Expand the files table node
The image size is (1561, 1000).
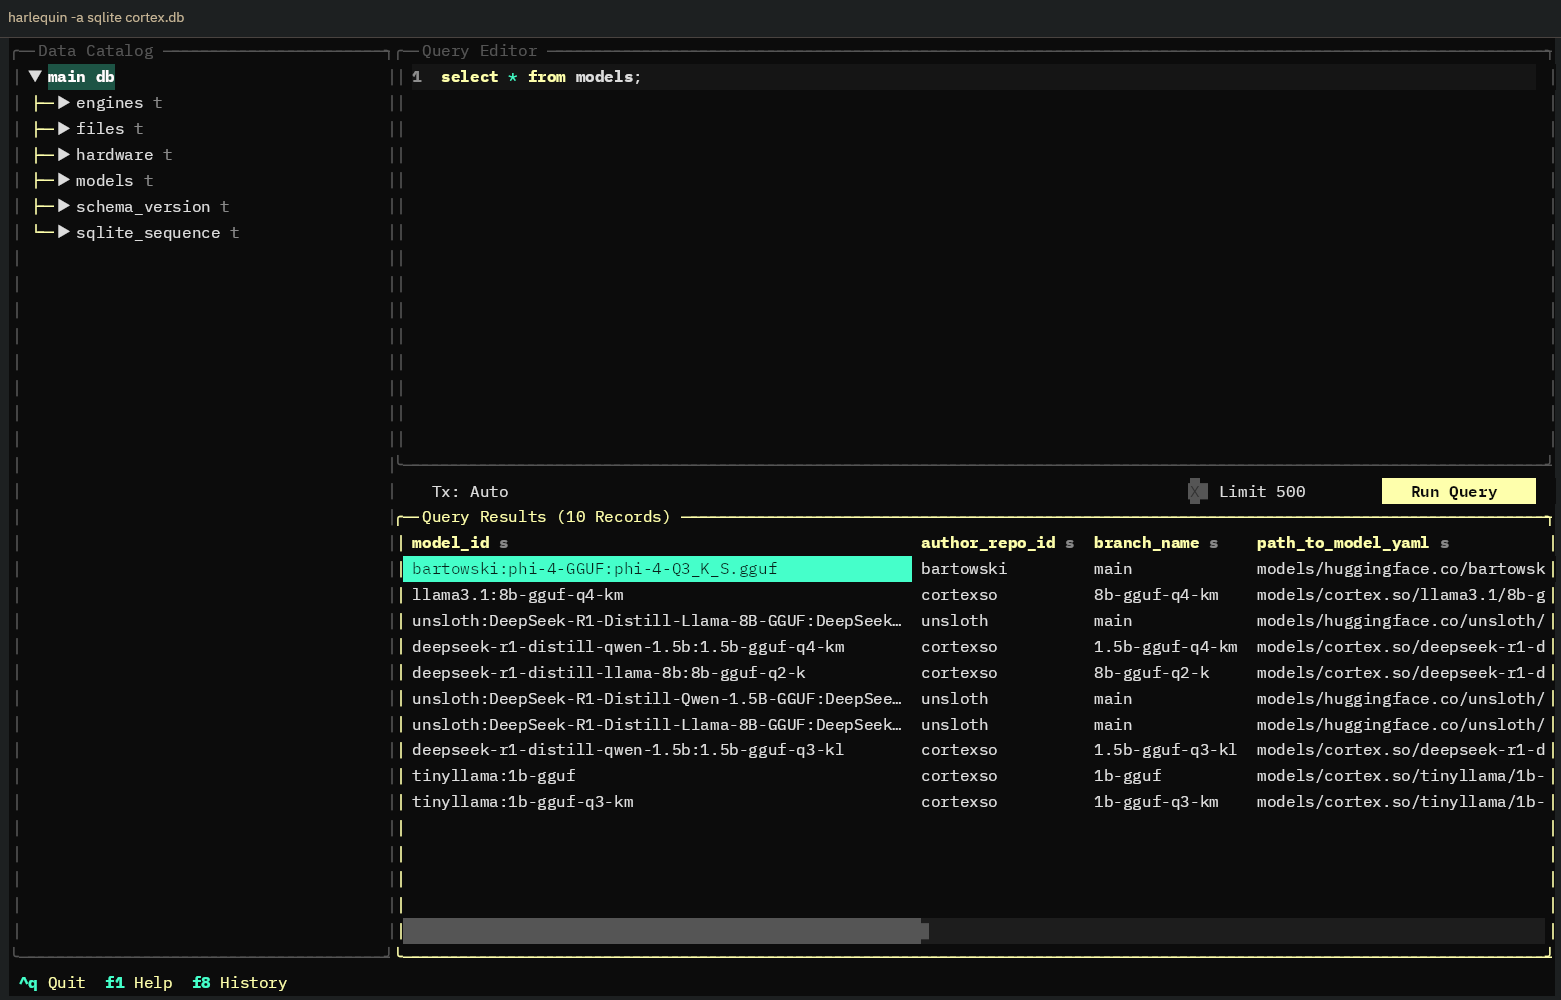(x=64, y=129)
